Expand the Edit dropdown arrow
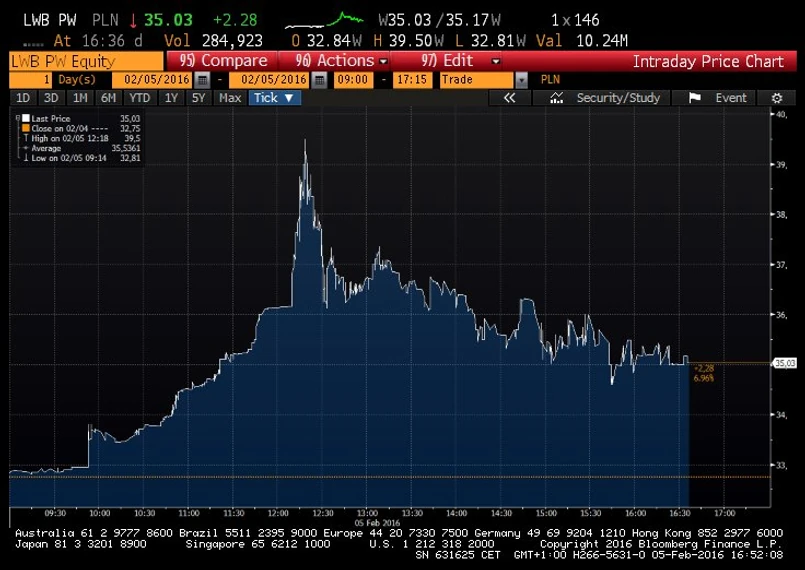The width and height of the screenshot is (805, 570). [x=495, y=61]
